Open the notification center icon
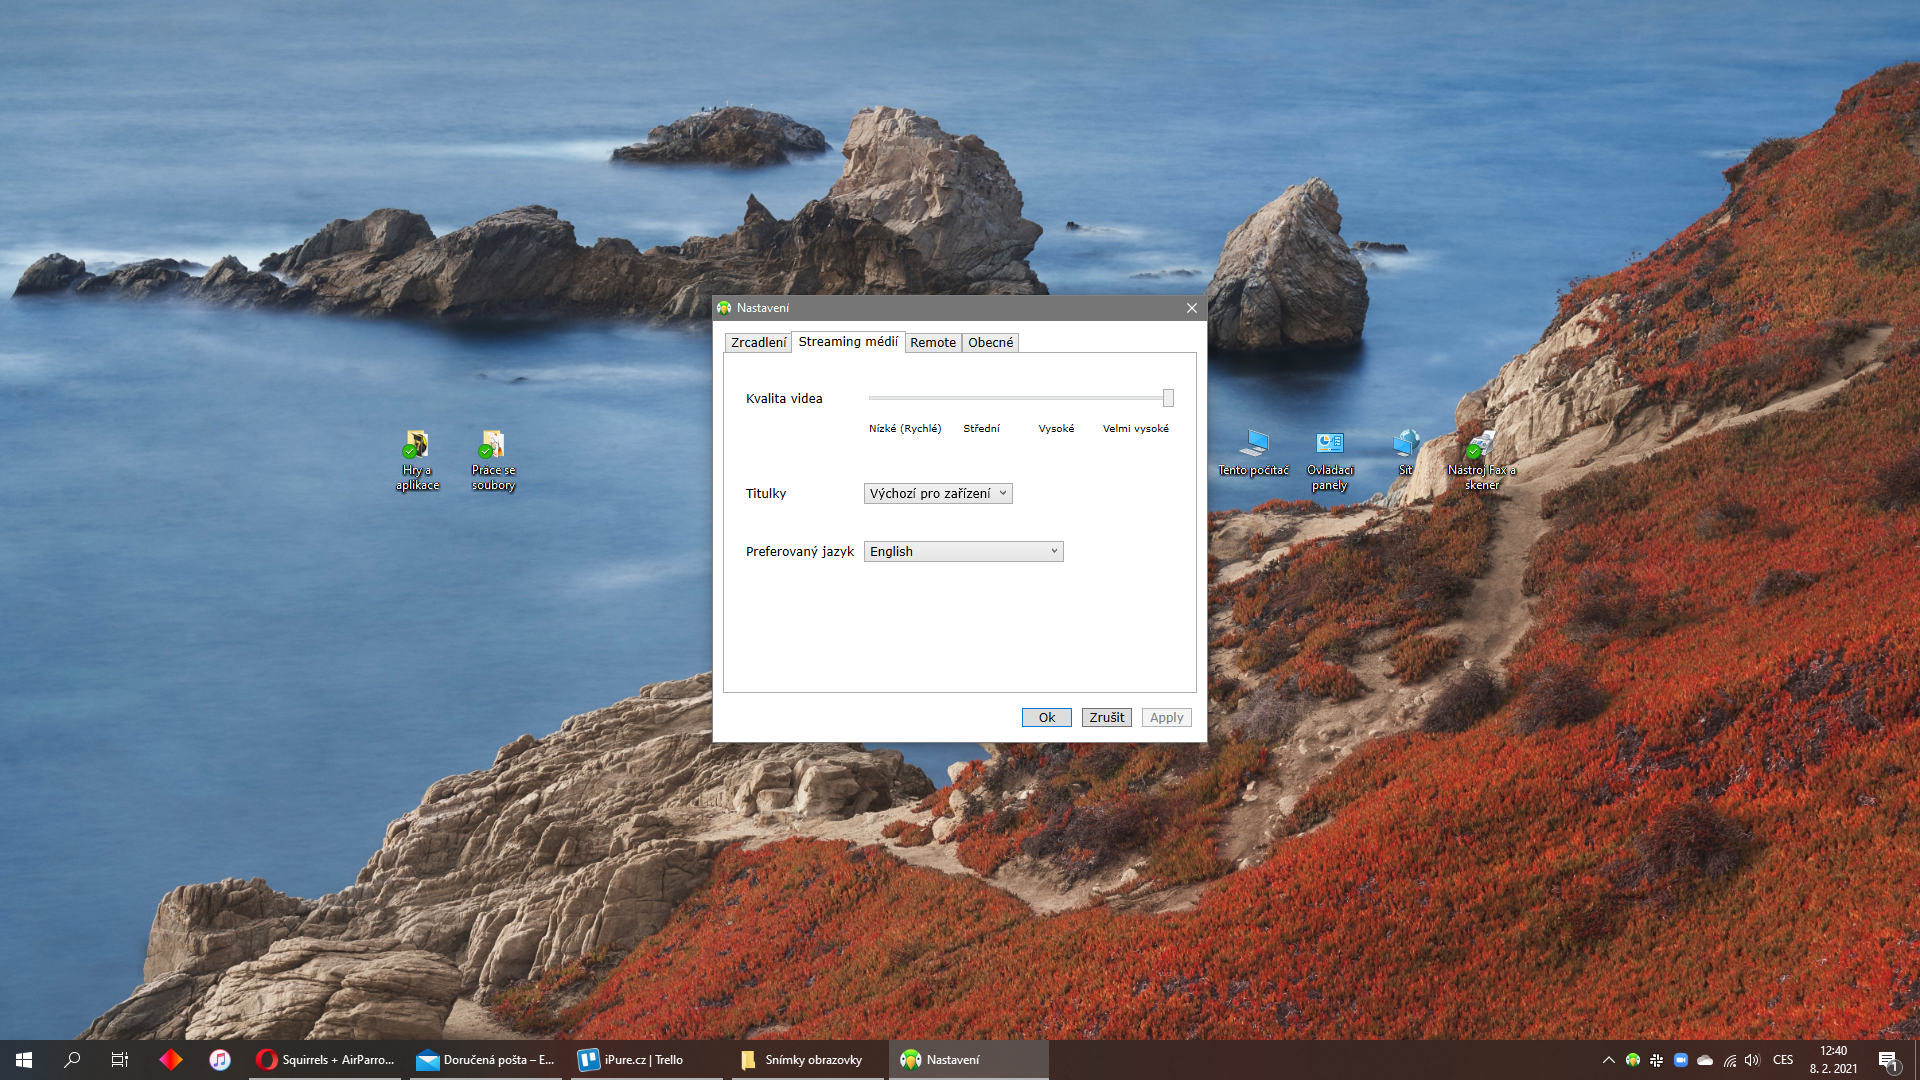Image resolution: width=1920 pixels, height=1080 pixels. (1887, 1060)
